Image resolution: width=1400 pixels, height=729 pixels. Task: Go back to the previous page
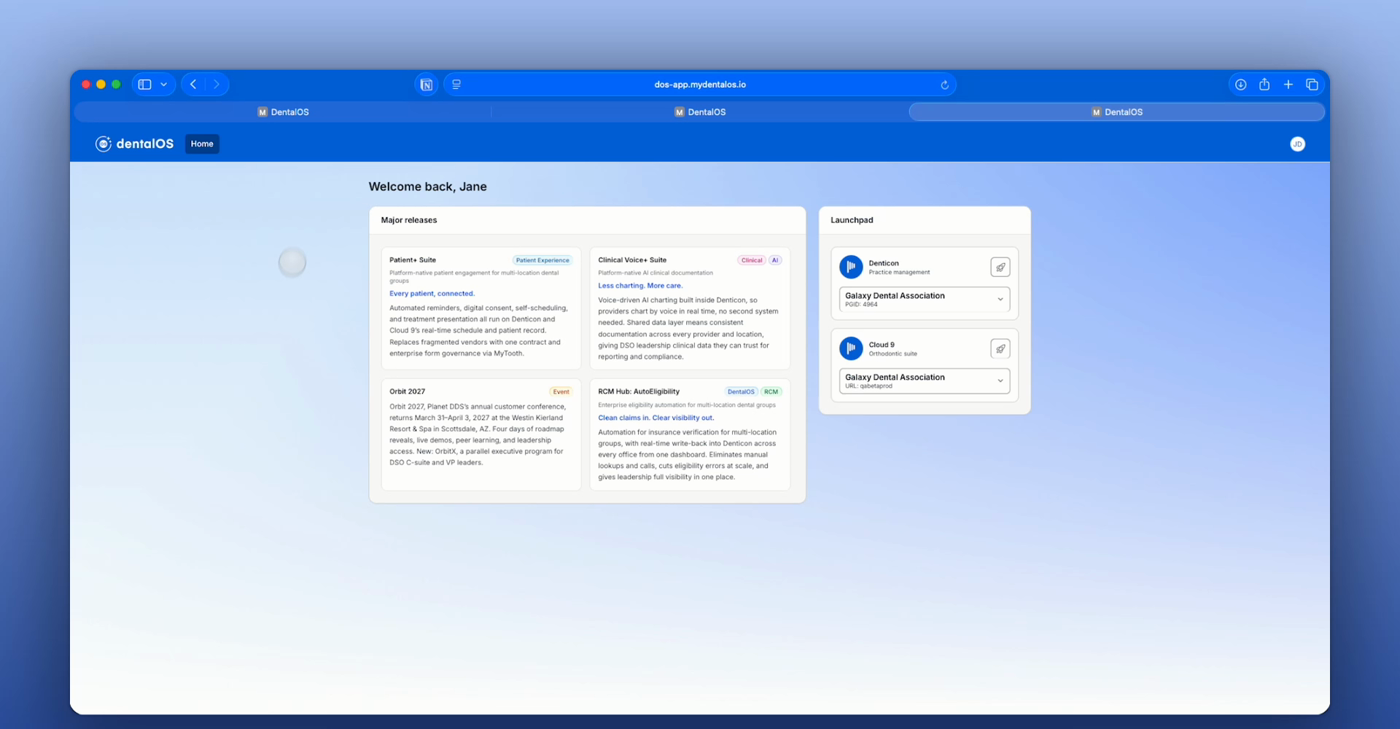(194, 85)
